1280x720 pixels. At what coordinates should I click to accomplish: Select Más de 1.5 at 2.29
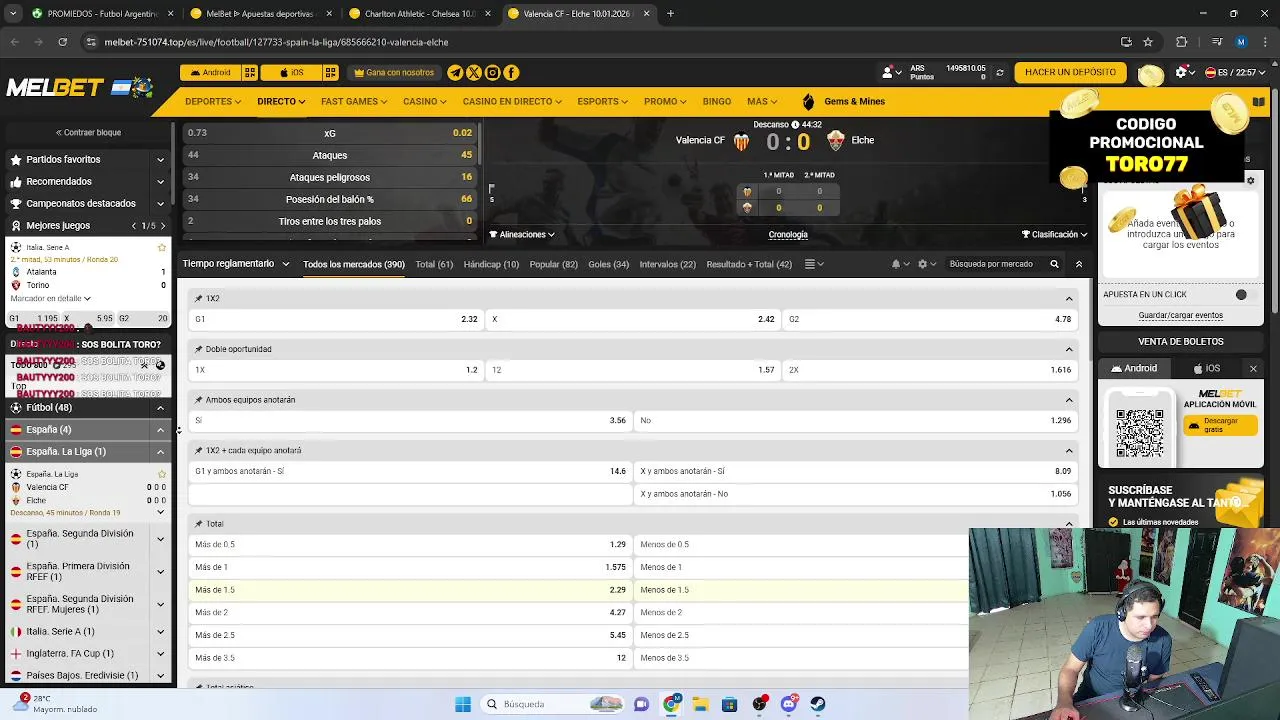pyautogui.click(x=410, y=590)
